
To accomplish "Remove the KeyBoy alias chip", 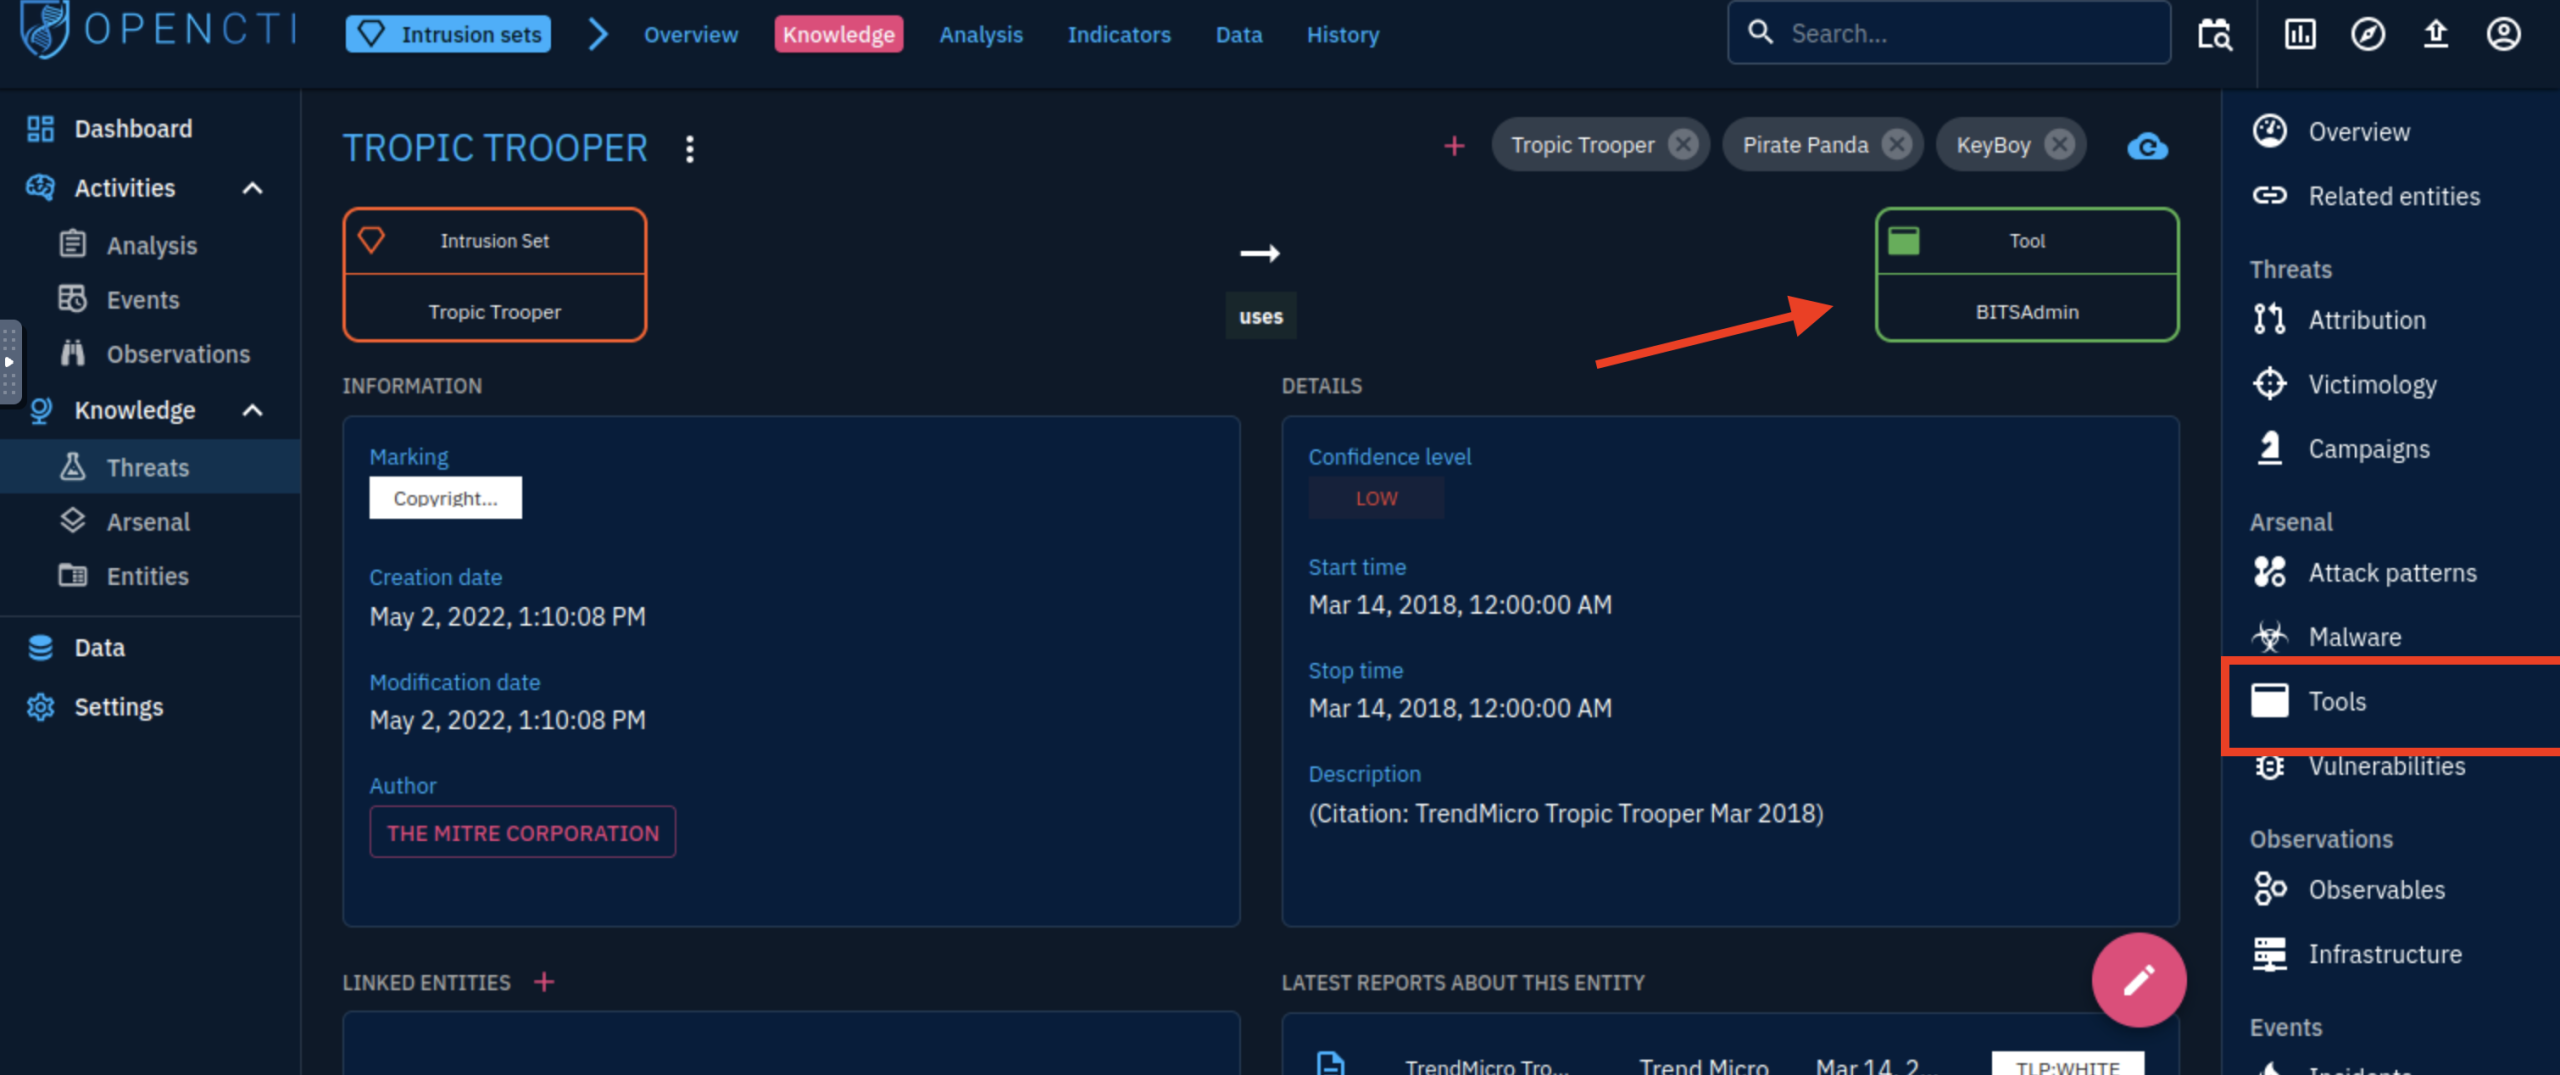I will tap(2059, 145).
